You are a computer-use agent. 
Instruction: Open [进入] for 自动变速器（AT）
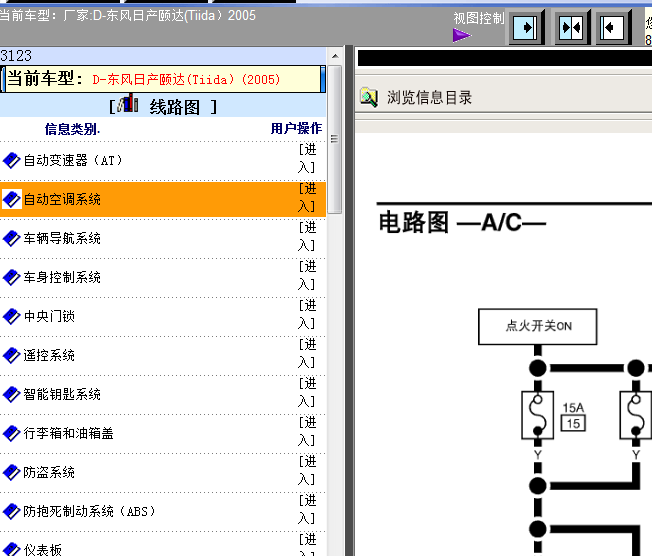click(307, 158)
